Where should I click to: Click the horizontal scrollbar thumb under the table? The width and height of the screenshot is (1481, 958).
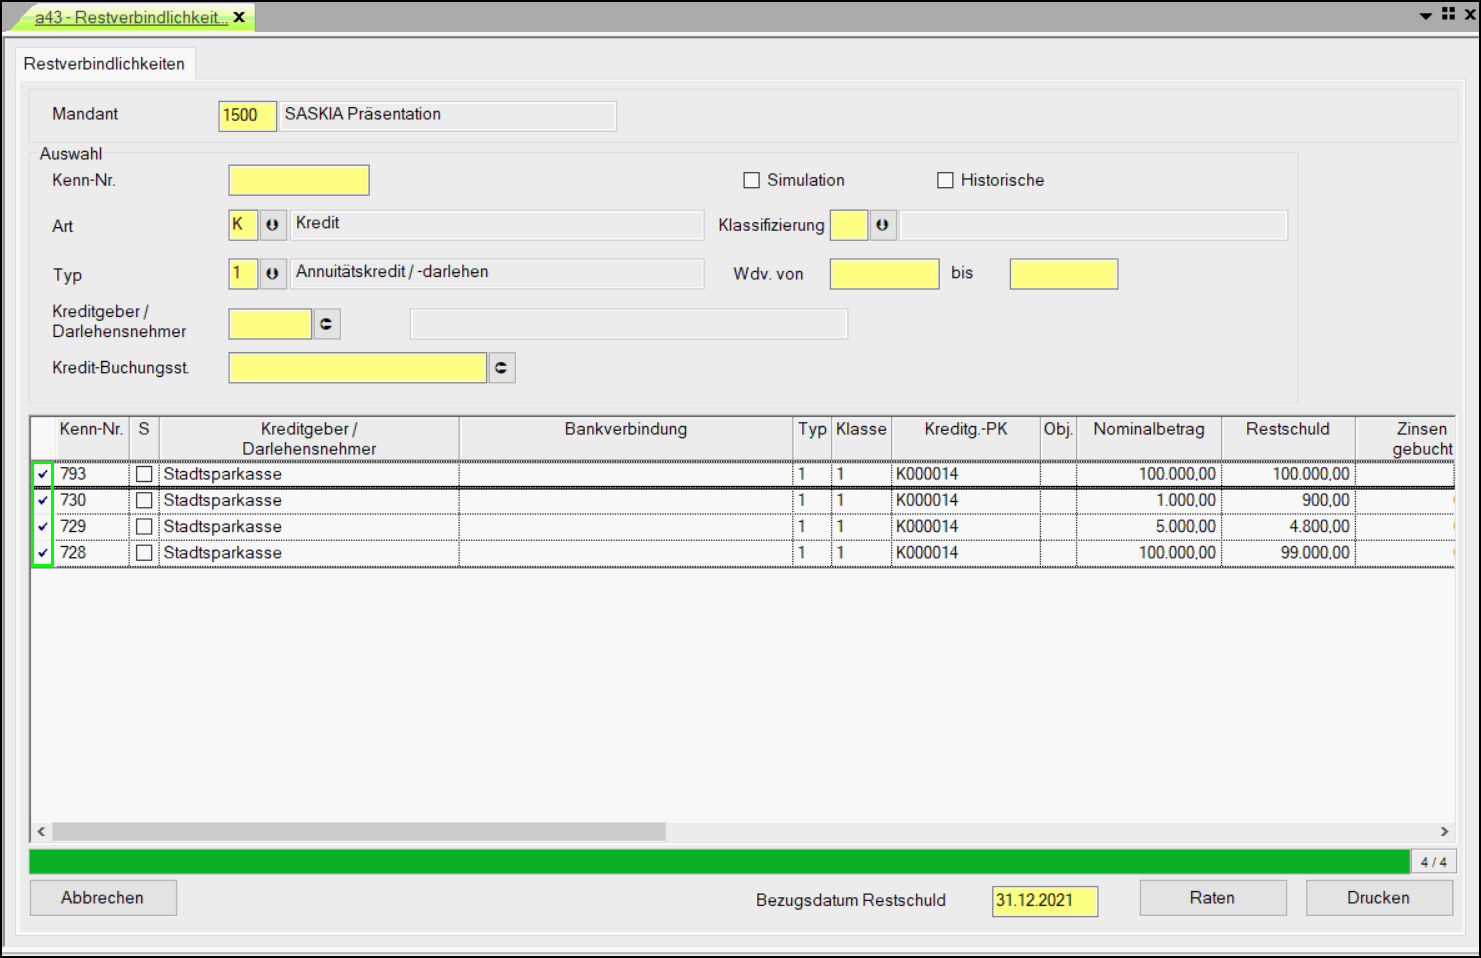358,832
